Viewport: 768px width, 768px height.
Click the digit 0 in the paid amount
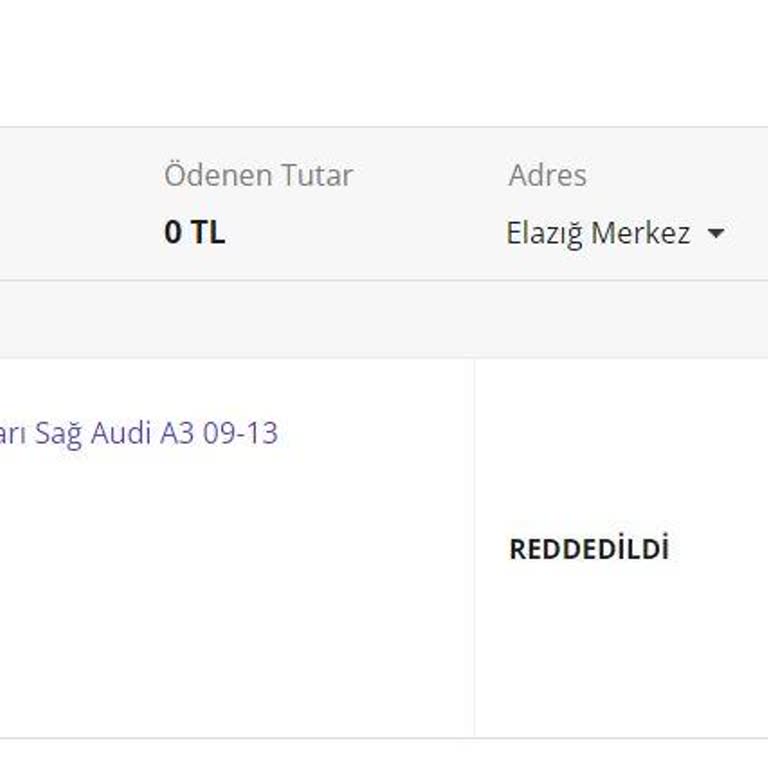(x=173, y=233)
